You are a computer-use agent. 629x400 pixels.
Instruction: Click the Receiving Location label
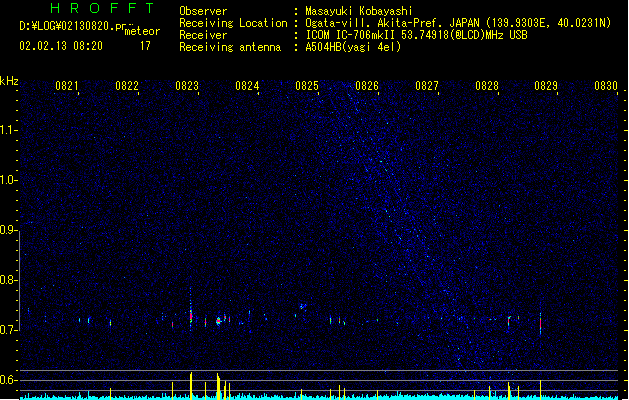(x=233, y=23)
